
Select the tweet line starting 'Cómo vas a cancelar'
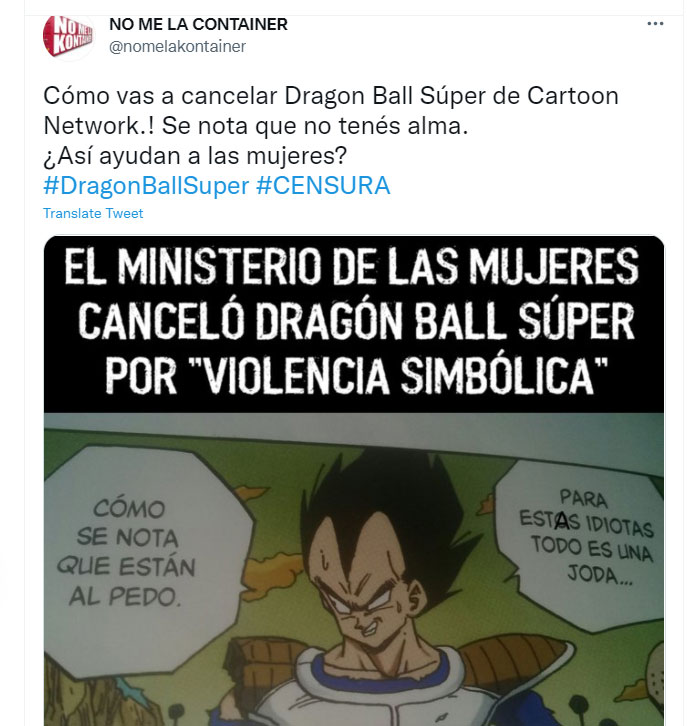(x=331, y=96)
